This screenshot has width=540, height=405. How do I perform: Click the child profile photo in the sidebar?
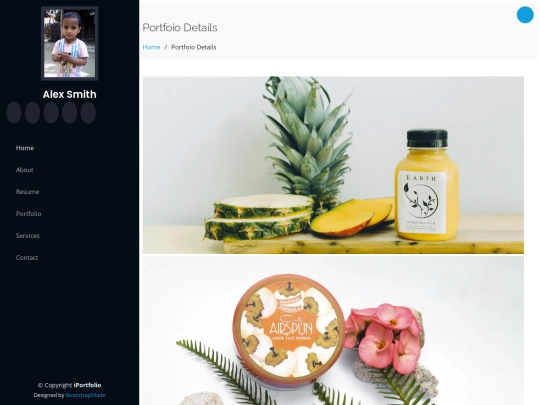click(x=70, y=43)
